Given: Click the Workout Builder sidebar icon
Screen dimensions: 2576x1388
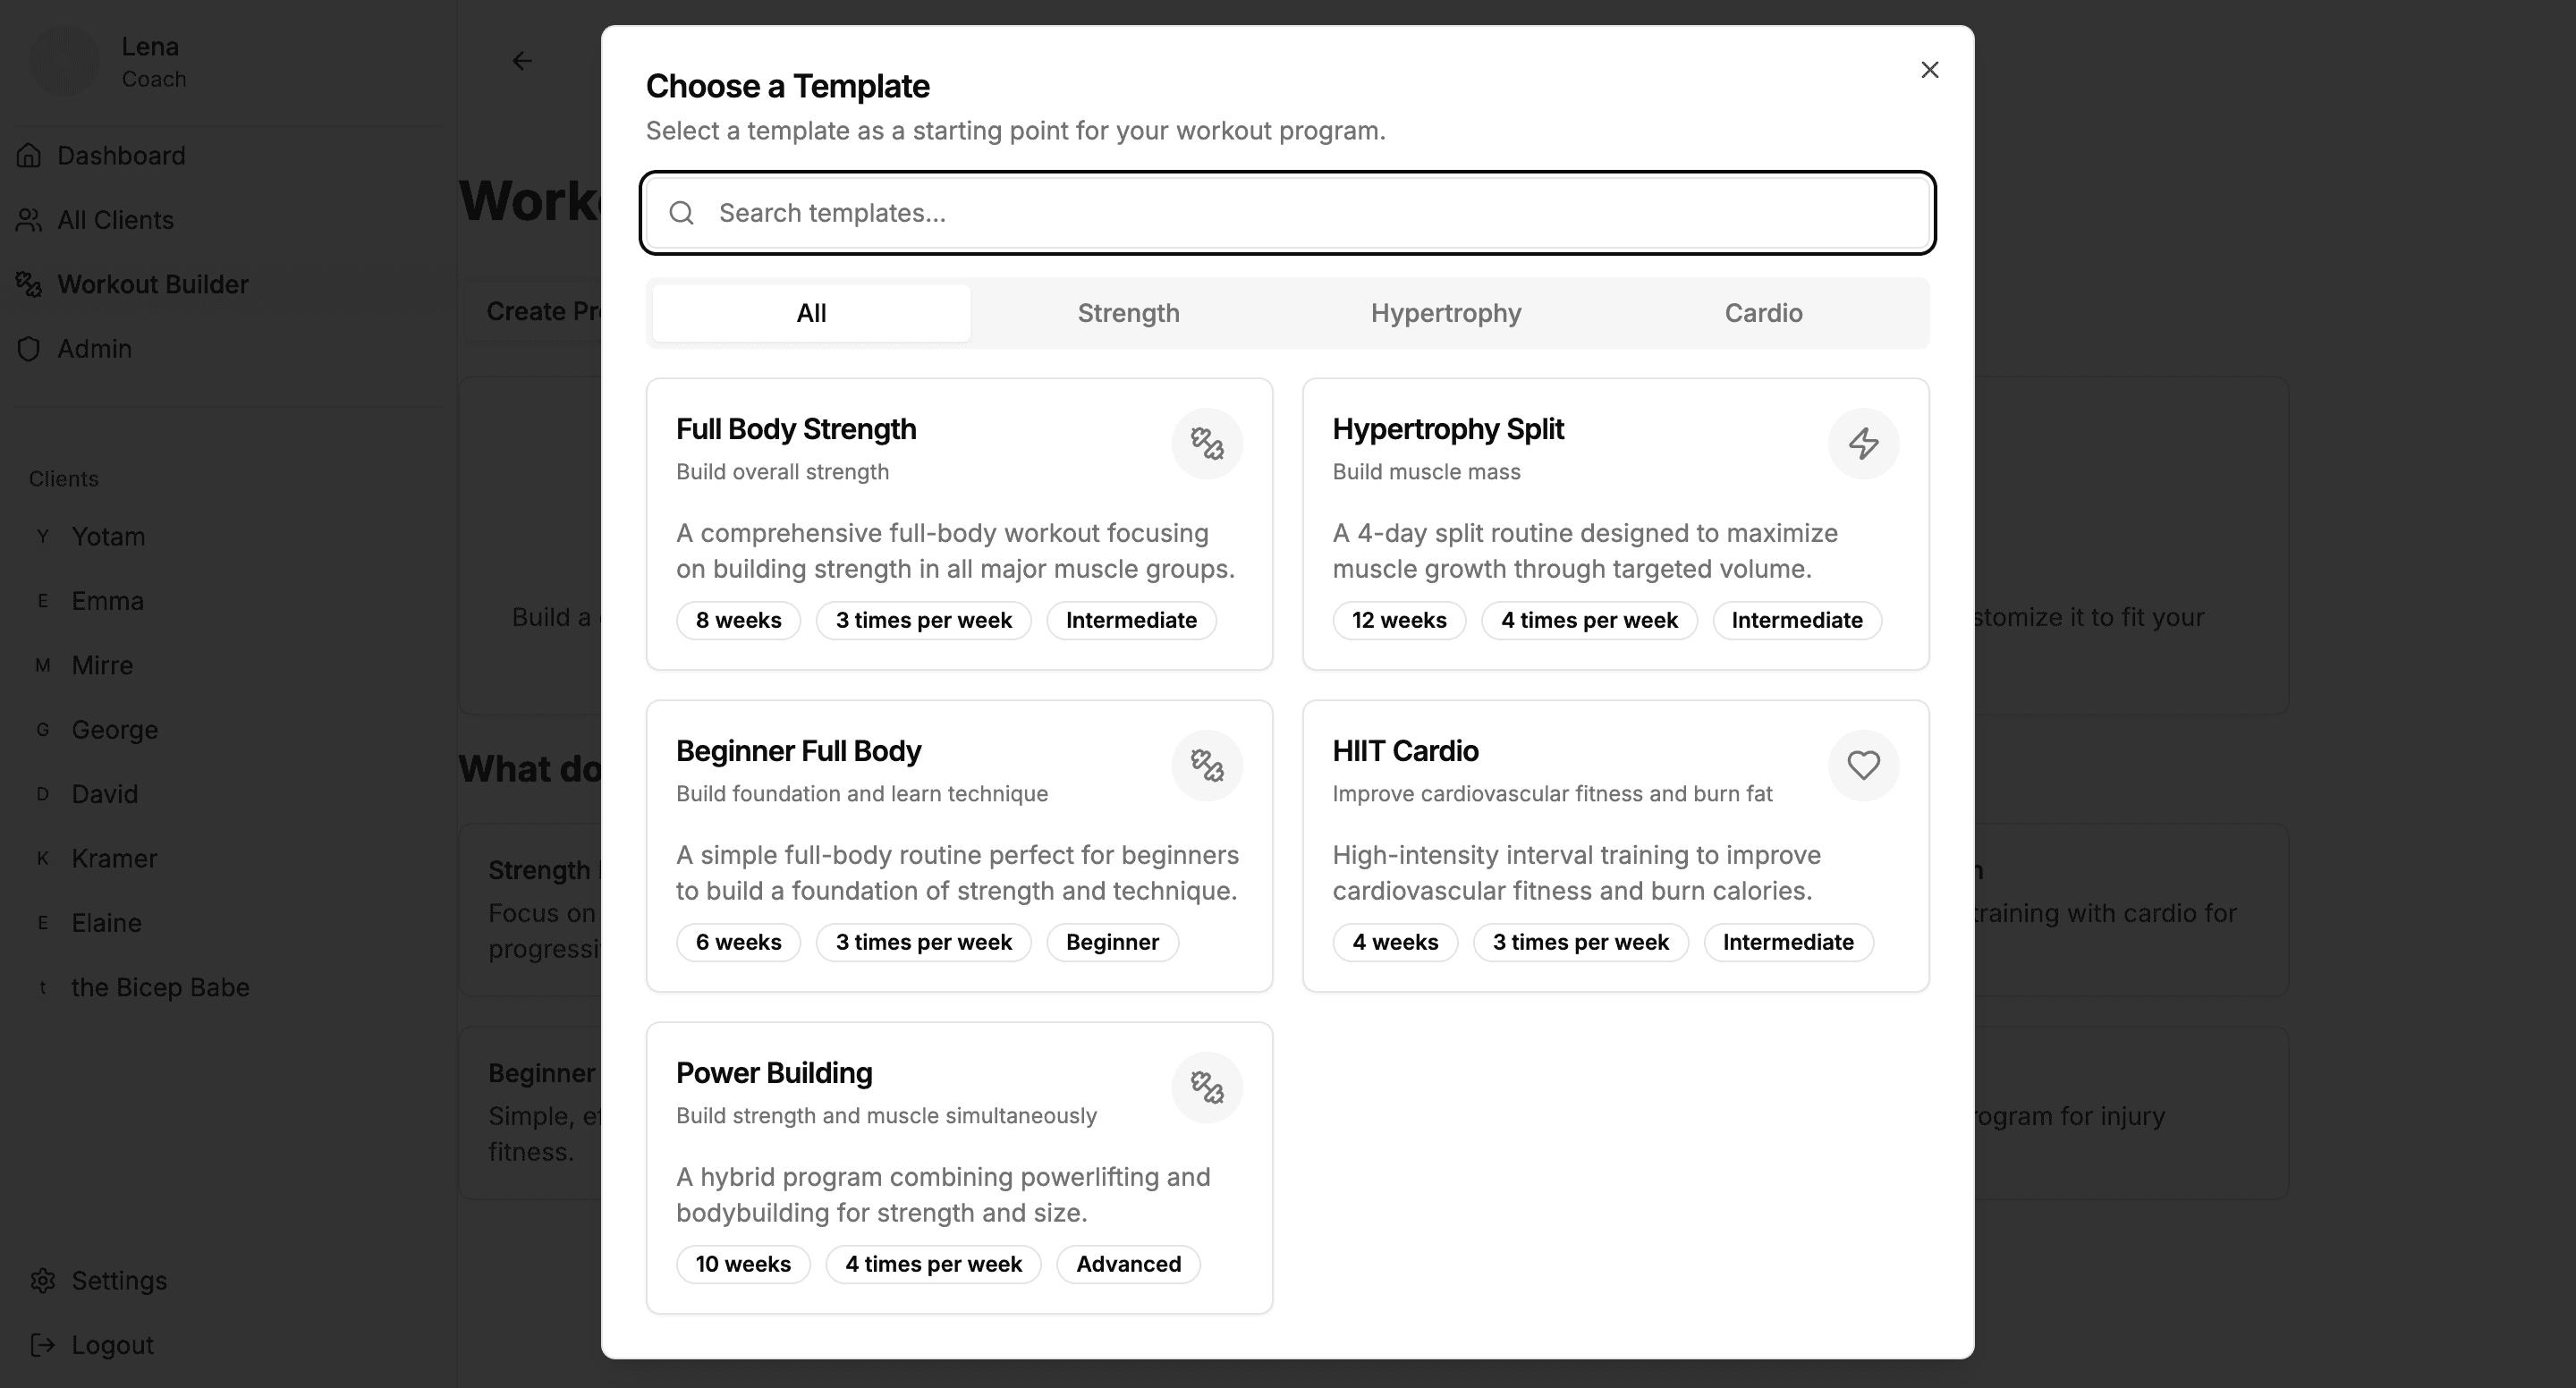Looking at the screenshot, I should [29, 284].
